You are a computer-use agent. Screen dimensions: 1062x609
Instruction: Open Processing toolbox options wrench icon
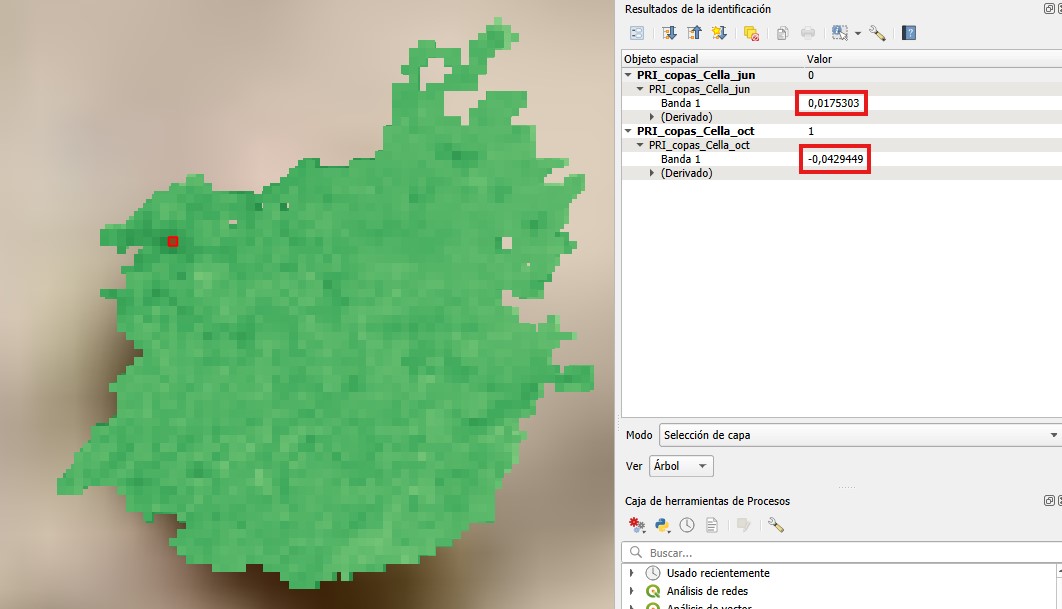775,525
